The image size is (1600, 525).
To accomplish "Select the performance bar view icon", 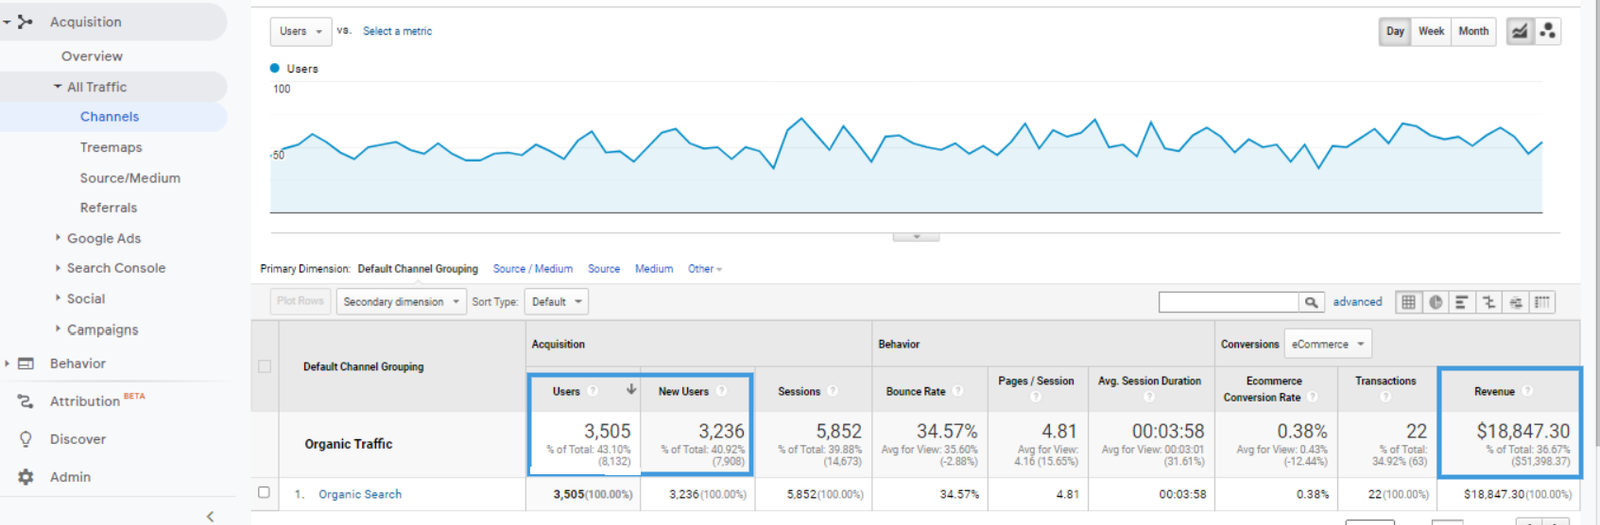I will (x=1461, y=302).
